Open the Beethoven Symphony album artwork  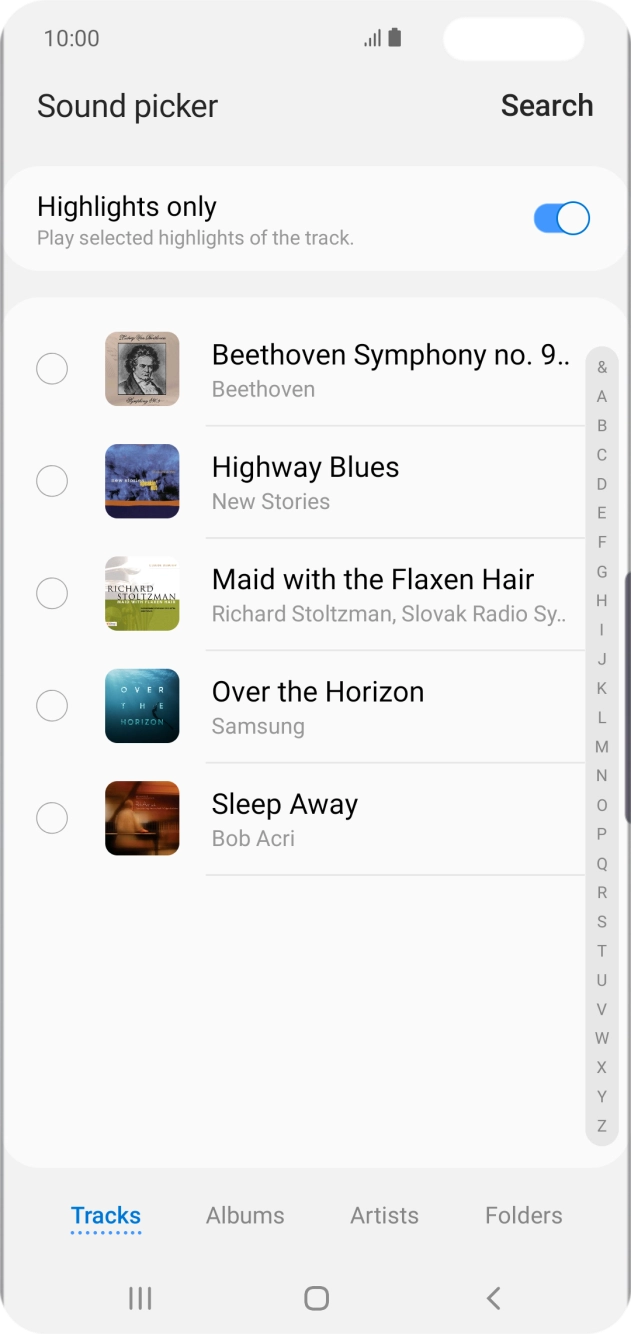pyautogui.click(x=142, y=368)
